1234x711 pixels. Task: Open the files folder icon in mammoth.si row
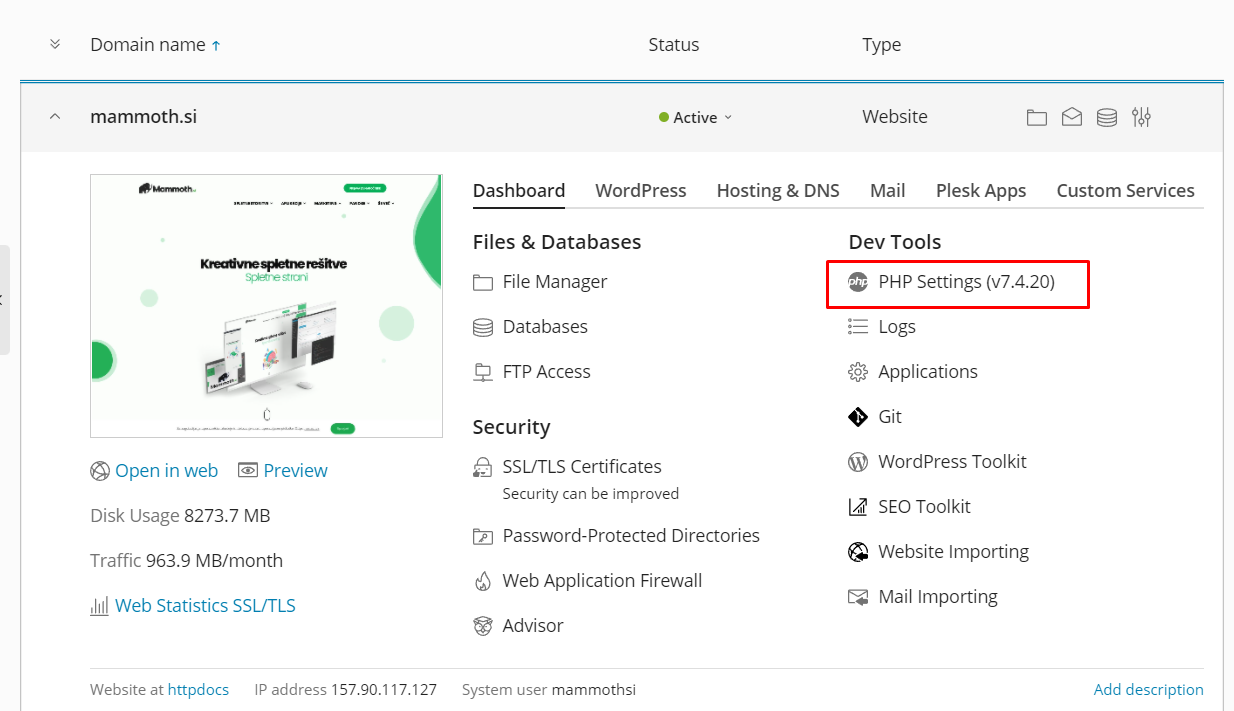[1037, 117]
